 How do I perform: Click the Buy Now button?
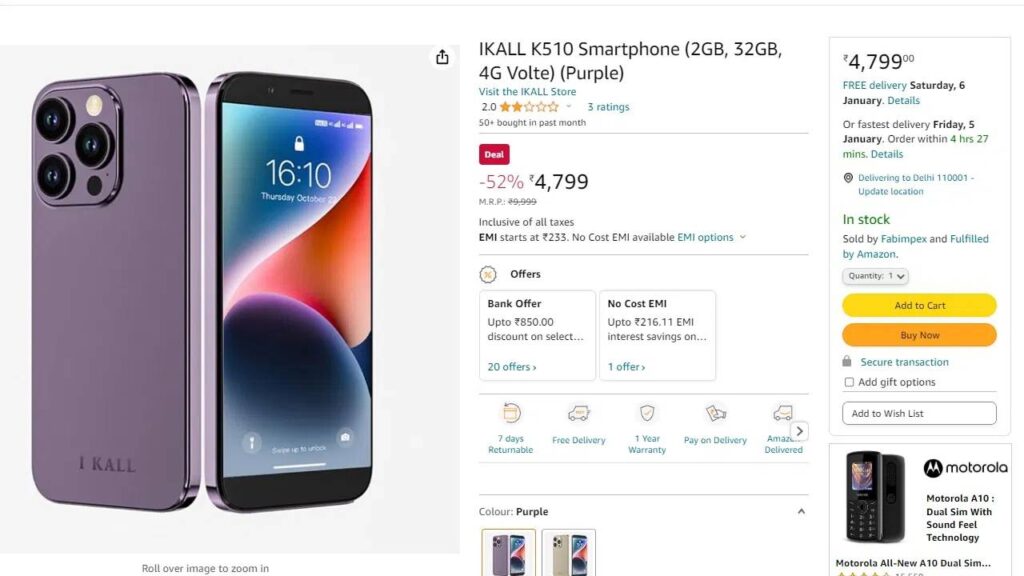[920, 335]
